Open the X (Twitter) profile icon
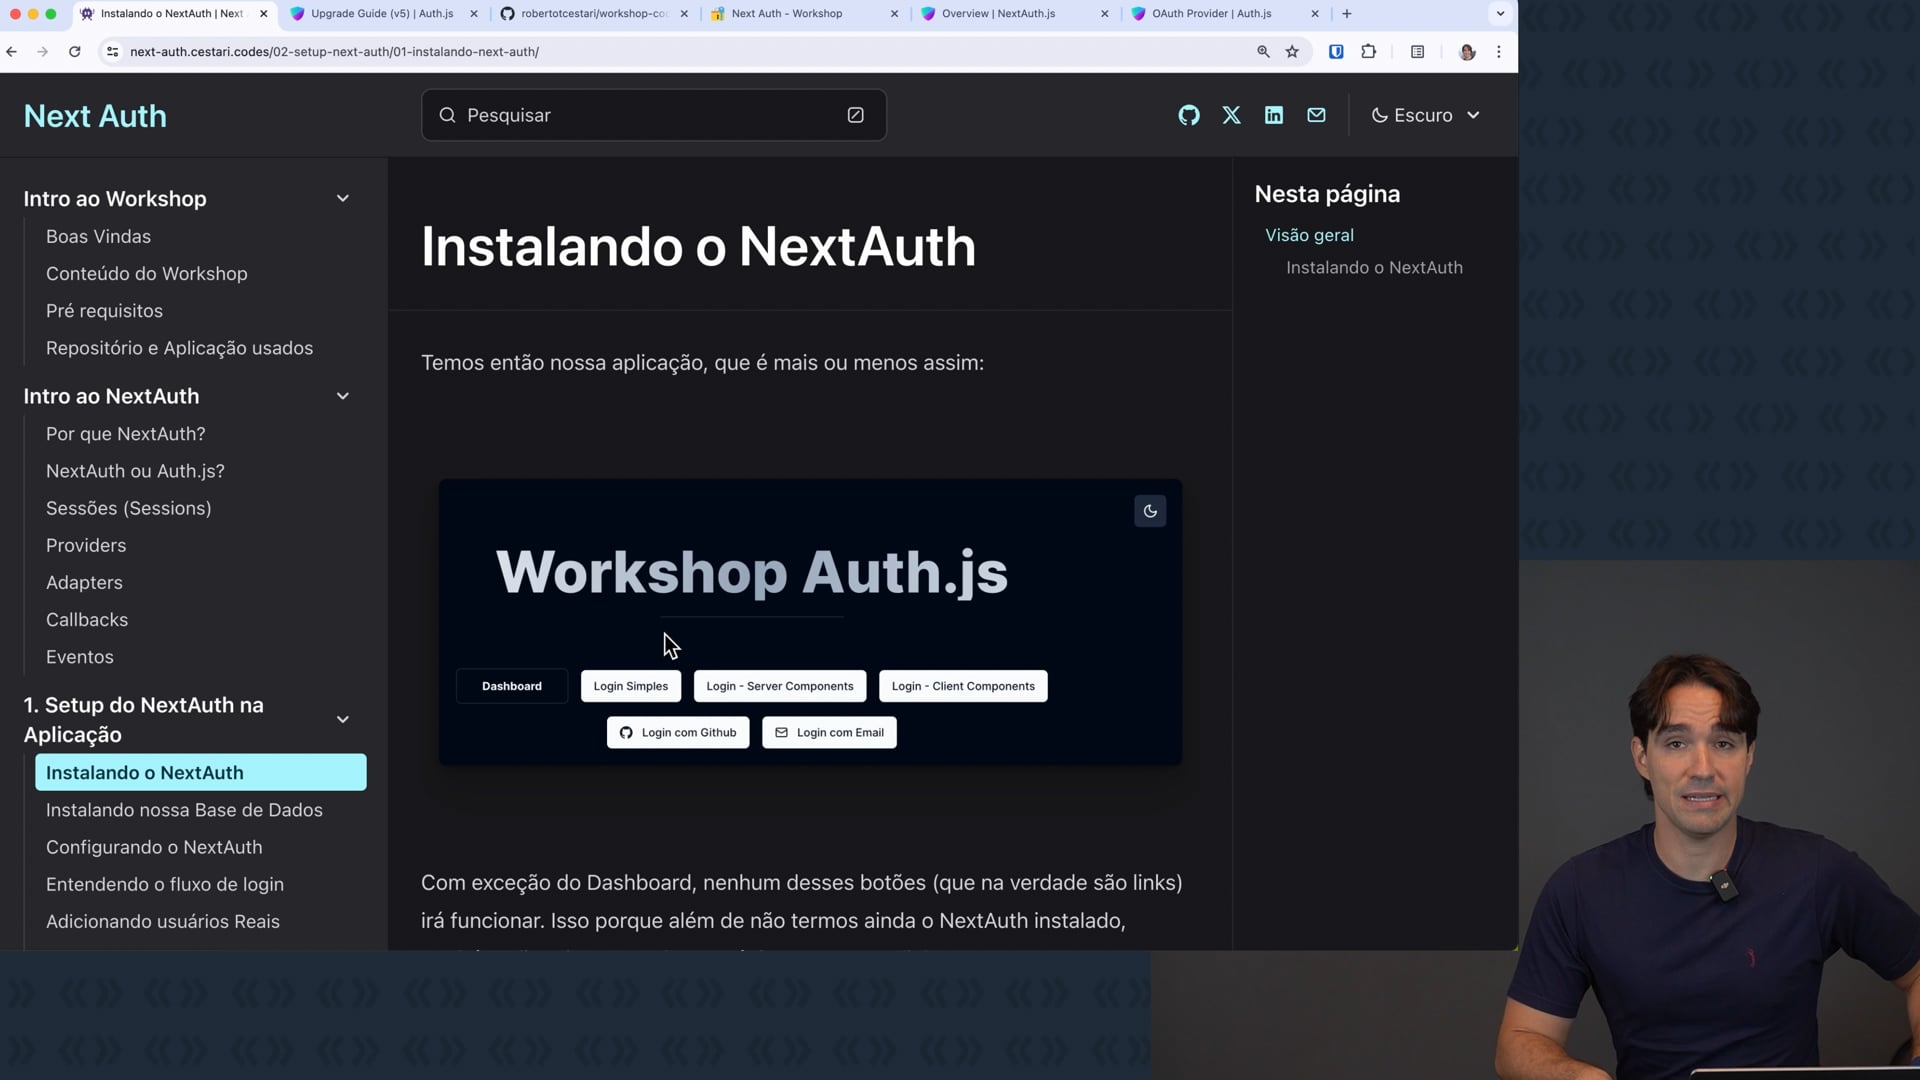The width and height of the screenshot is (1920, 1080). 1231,115
